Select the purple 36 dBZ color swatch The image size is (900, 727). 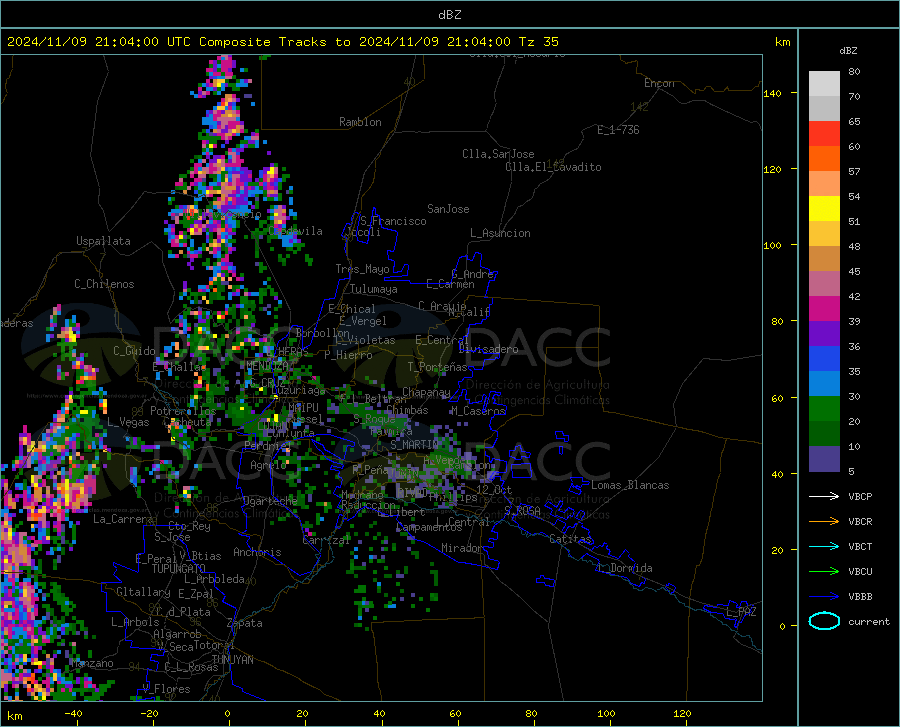824,334
